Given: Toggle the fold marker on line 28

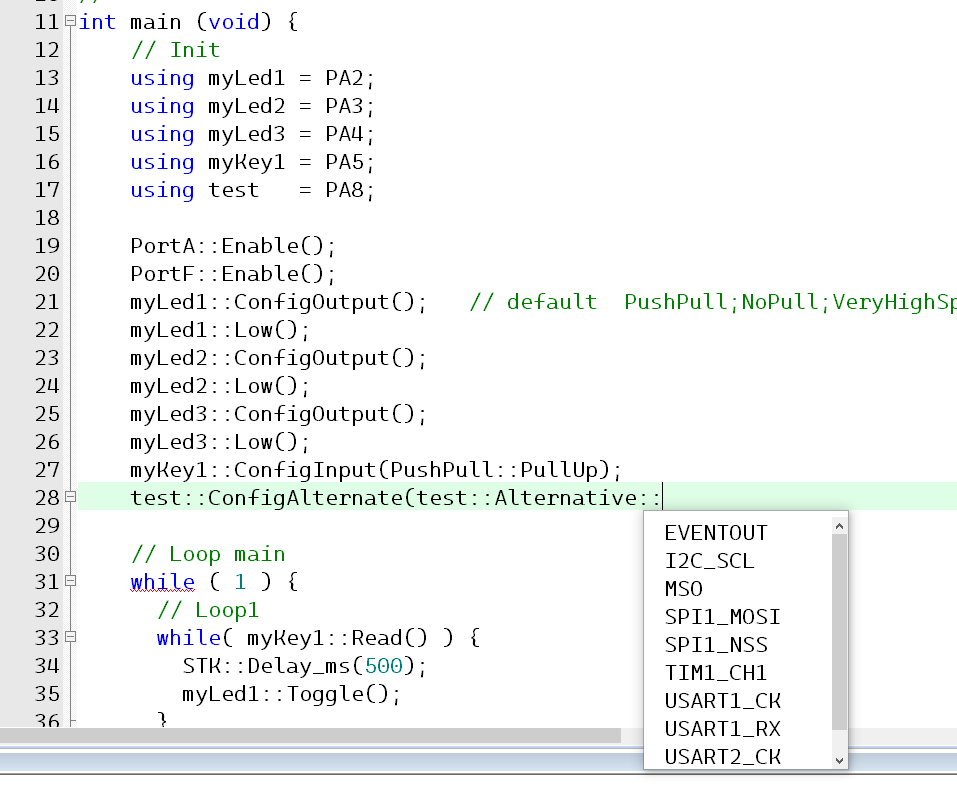Looking at the screenshot, I should pos(69,497).
